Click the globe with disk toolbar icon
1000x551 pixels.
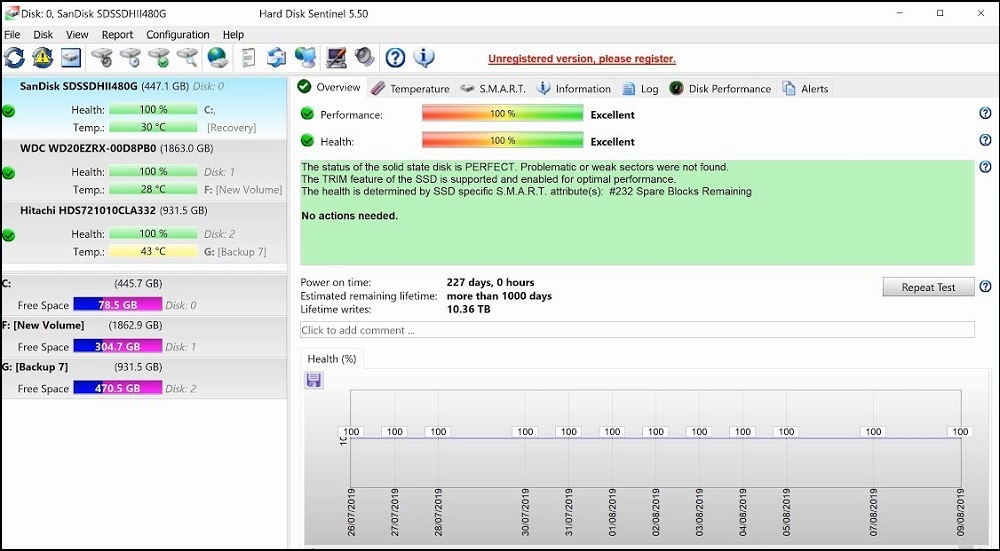click(x=218, y=58)
